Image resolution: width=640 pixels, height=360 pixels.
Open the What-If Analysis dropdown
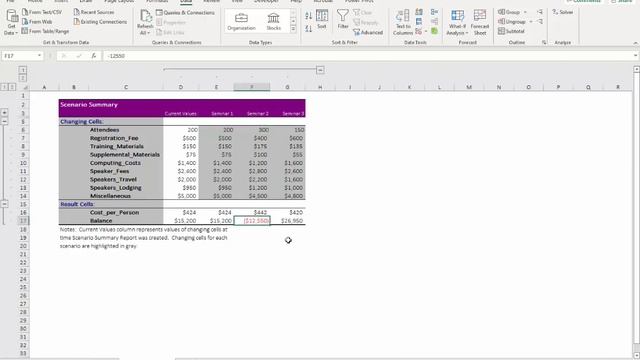457,22
